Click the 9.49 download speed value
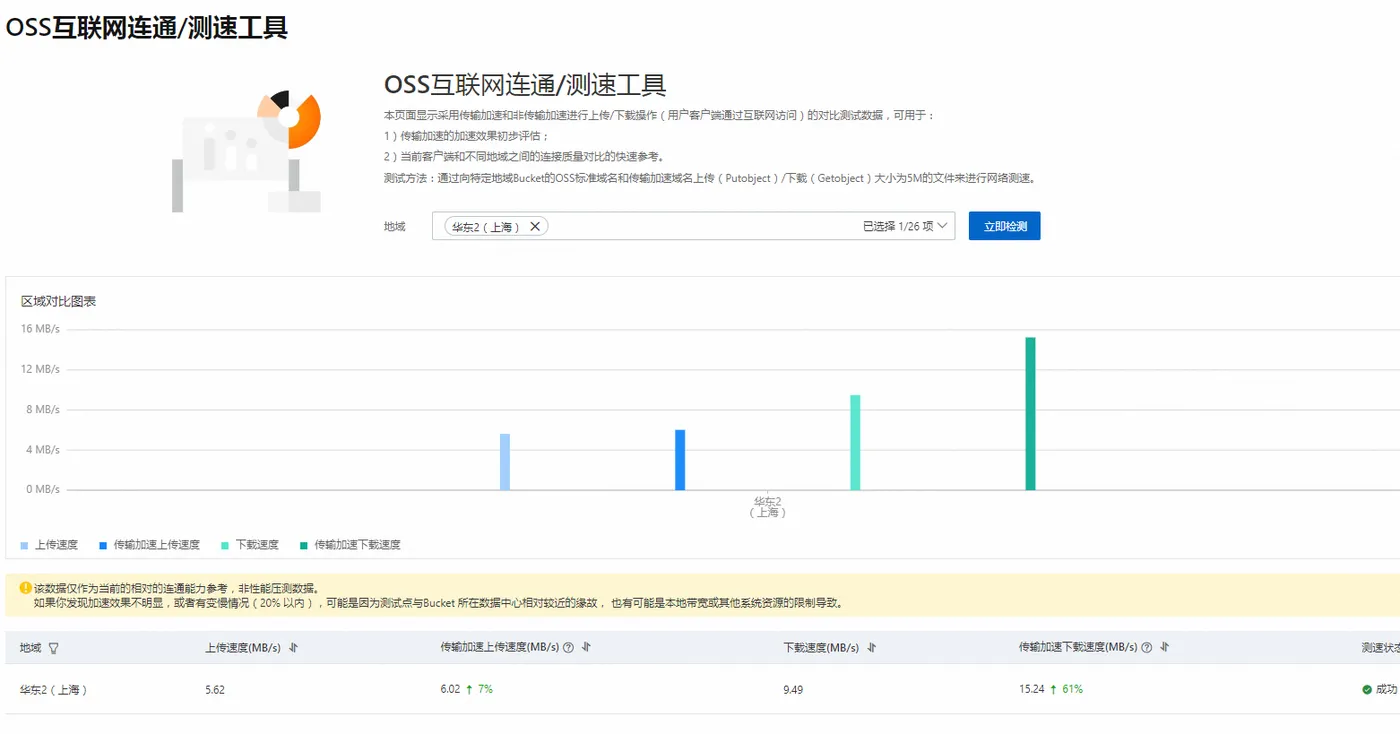Viewport: 1400px width, 734px height. pos(793,690)
